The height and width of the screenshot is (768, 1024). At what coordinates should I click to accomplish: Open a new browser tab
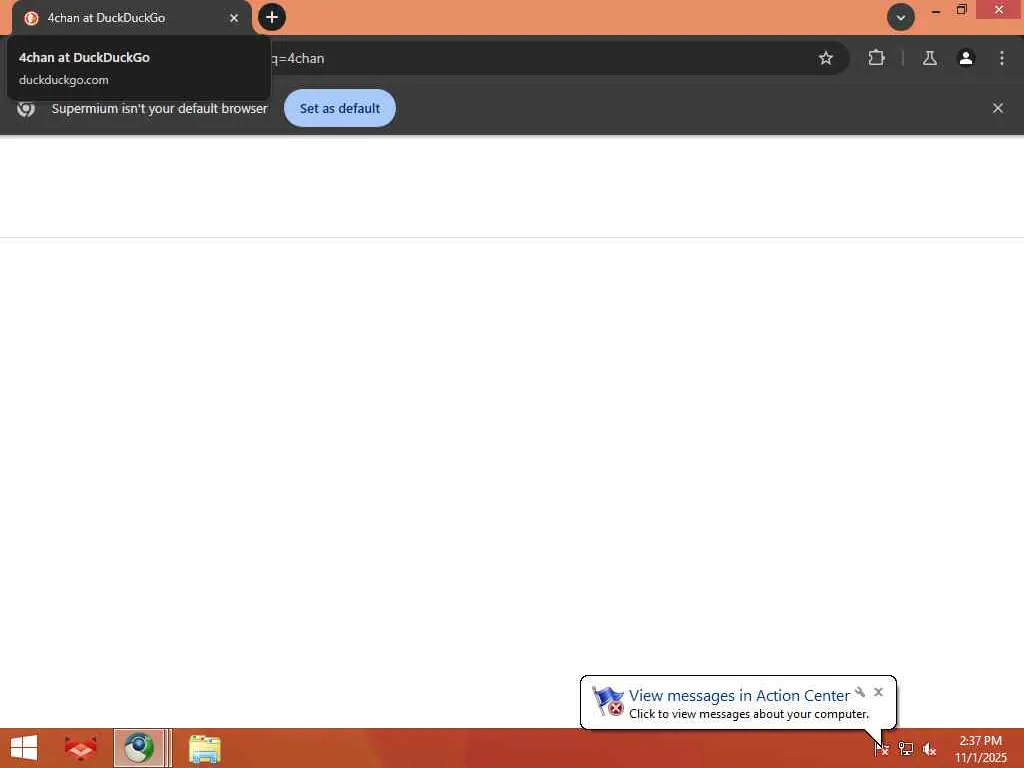click(272, 17)
